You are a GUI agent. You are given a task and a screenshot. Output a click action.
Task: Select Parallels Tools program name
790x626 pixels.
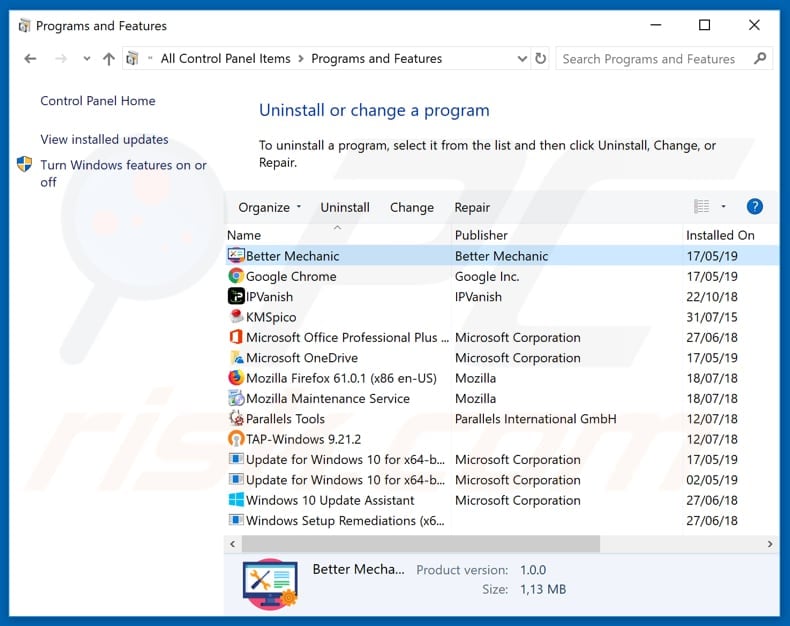285,419
